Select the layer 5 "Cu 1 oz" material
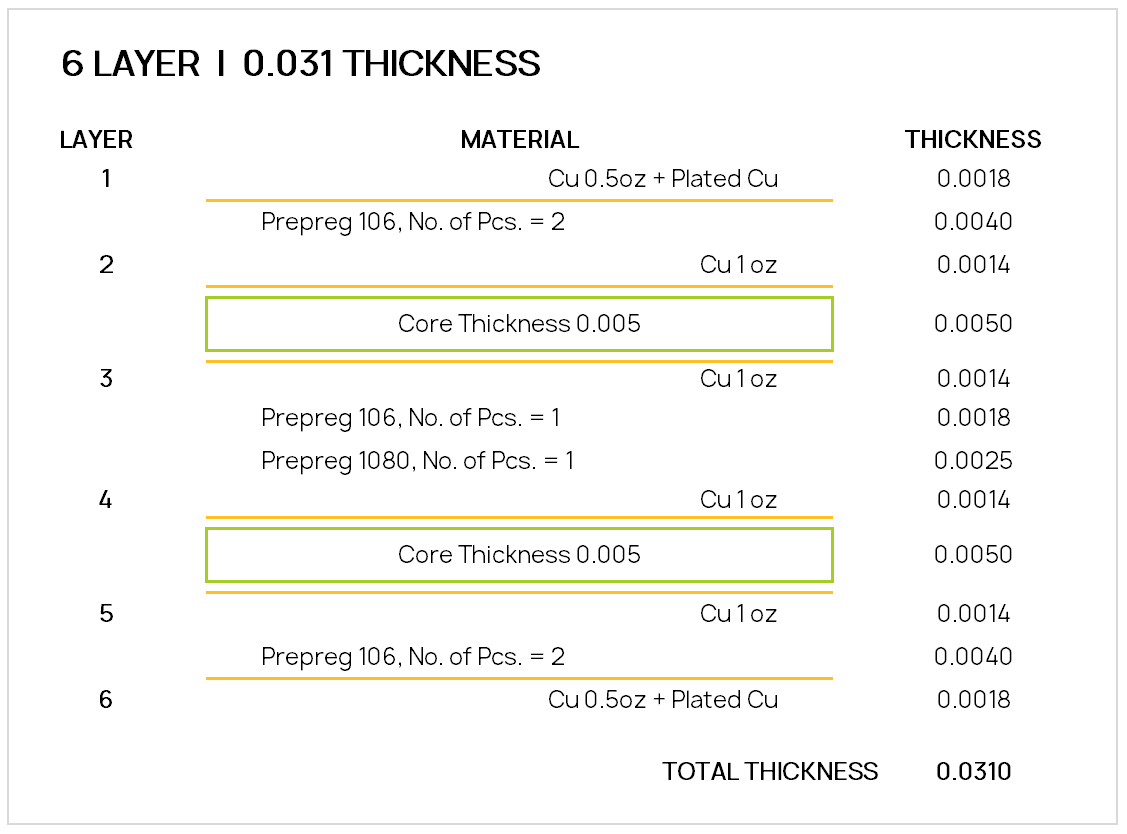This screenshot has height=834, width=1127. (738, 614)
